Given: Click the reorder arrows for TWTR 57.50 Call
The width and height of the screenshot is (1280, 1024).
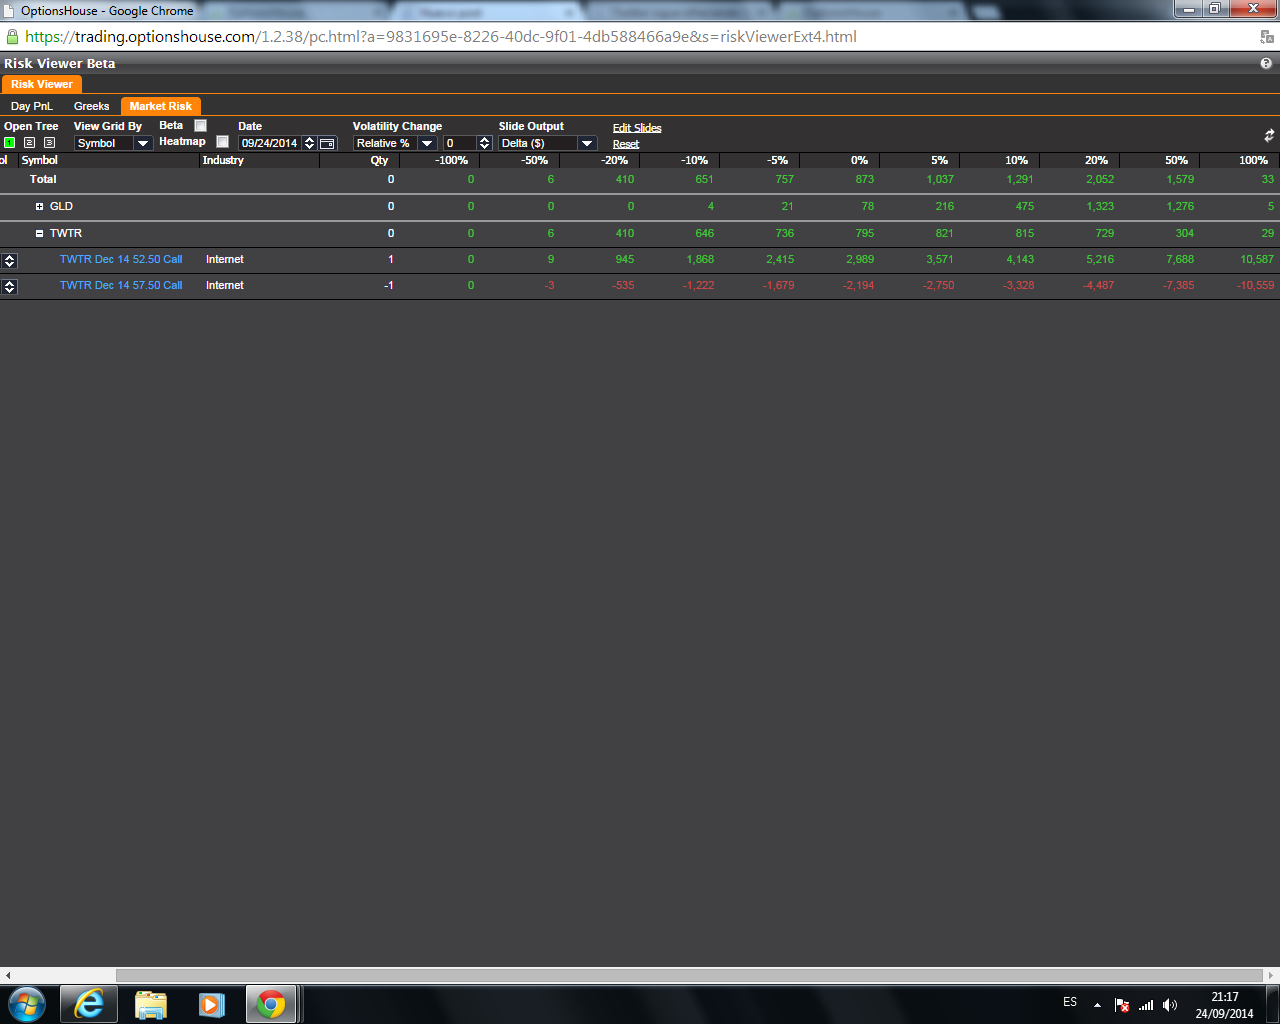Looking at the screenshot, I should pos(9,286).
